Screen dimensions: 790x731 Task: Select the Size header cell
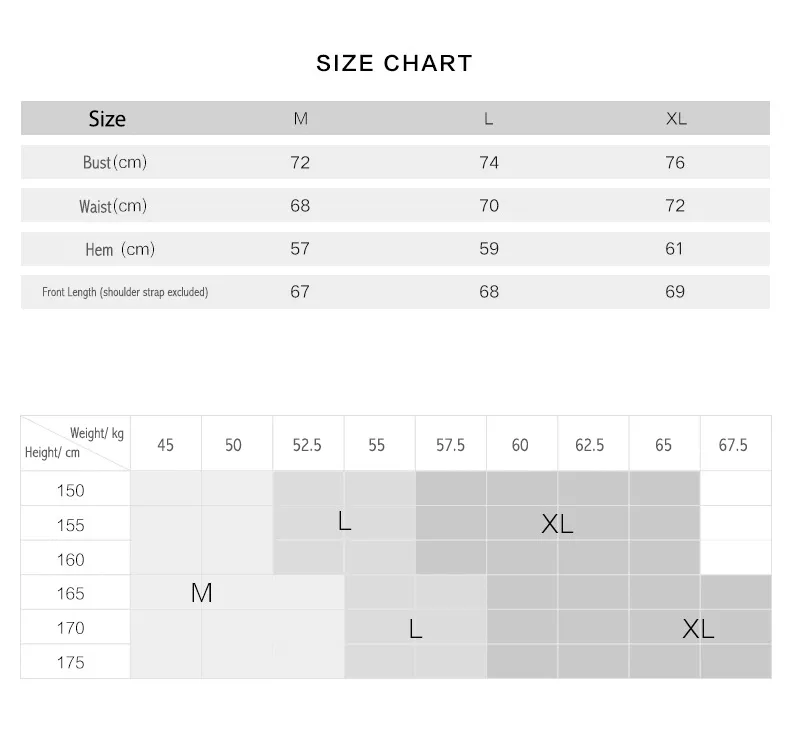[107, 119]
